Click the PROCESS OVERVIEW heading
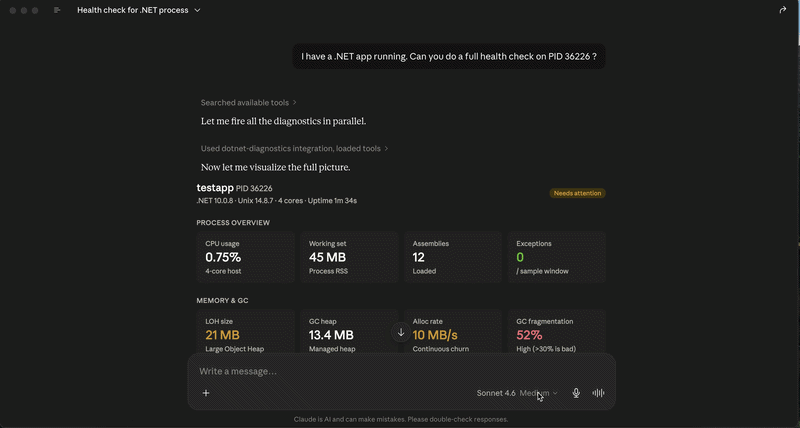 233,223
